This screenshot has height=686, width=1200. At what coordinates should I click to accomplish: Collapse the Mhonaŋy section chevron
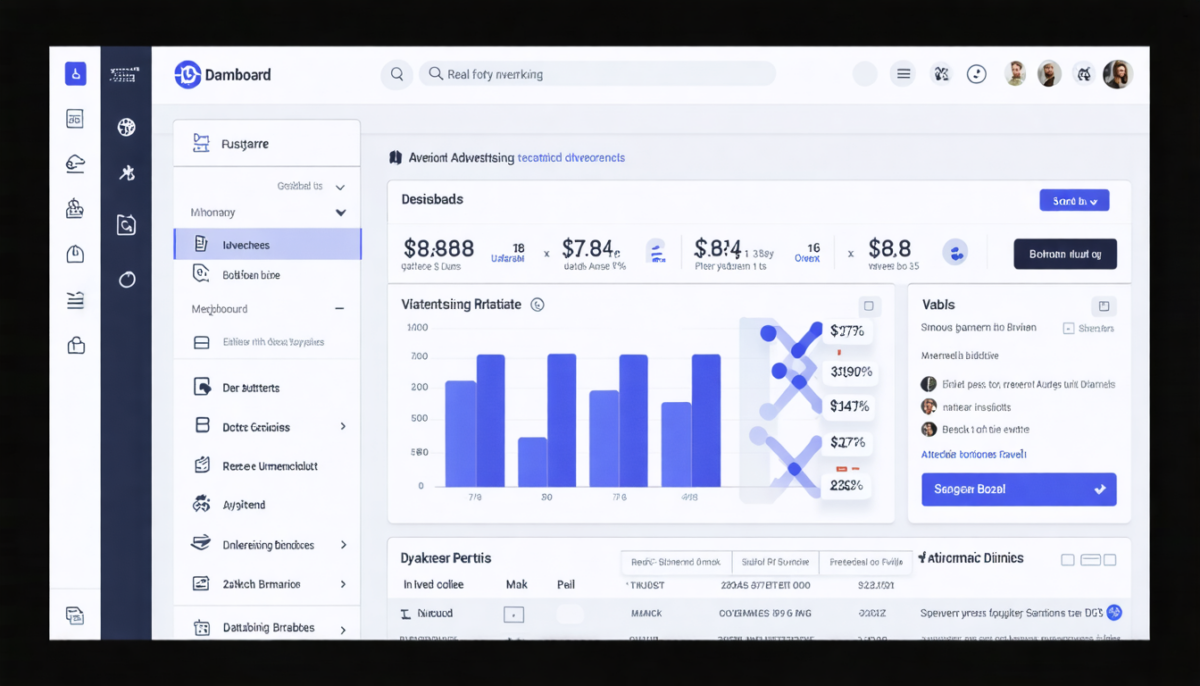(x=341, y=212)
